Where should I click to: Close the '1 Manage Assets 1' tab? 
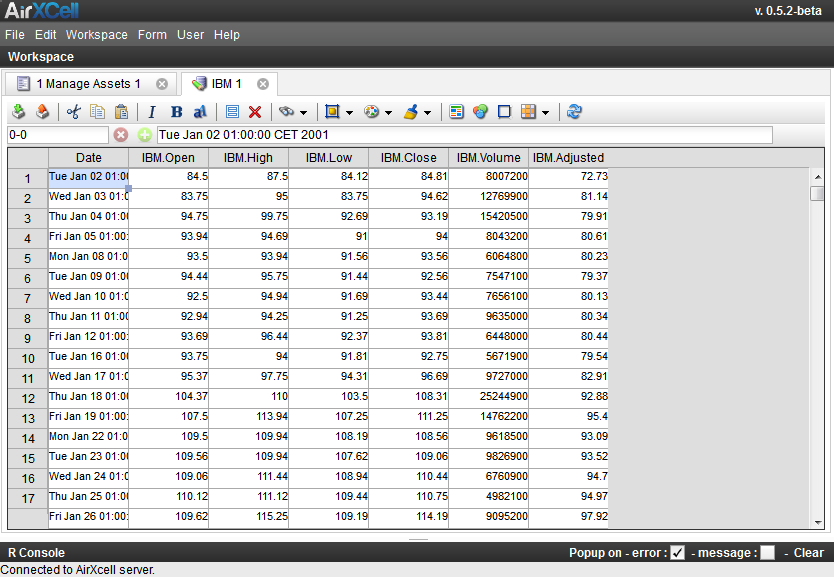click(162, 84)
